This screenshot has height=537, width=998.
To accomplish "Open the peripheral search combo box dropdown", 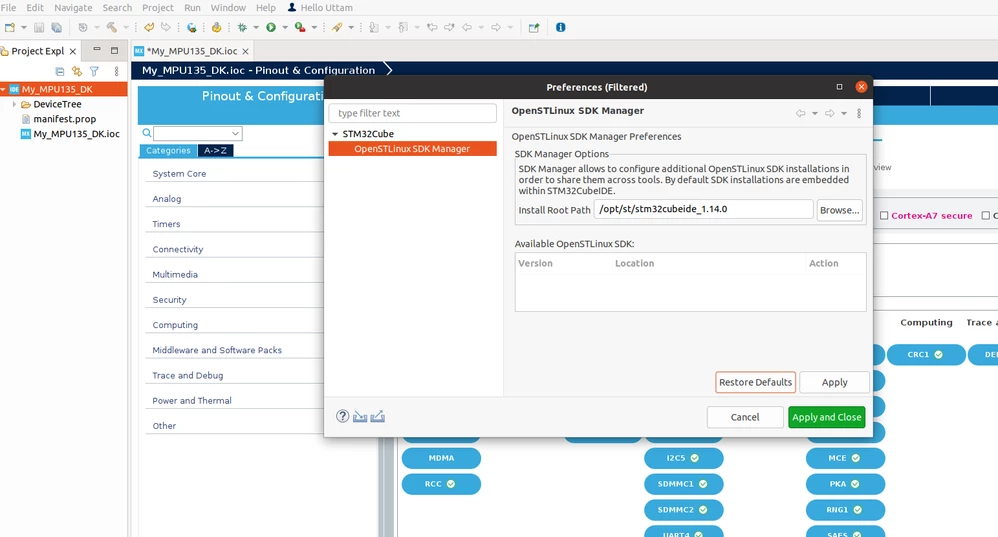I will [x=235, y=133].
